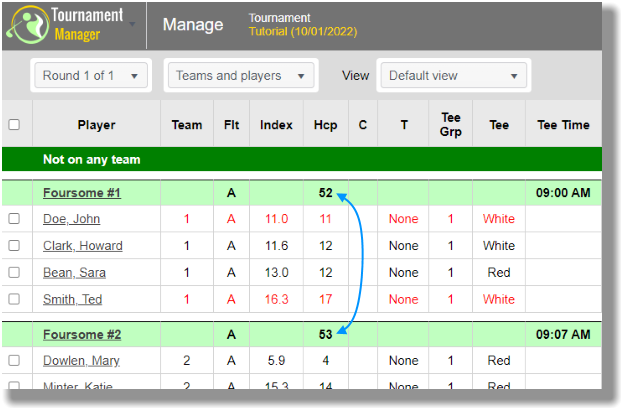Screen dimensions: 621x408
Task: Click the Tutorial (10/01/2022) tournament name
Action: pyautogui.click(x=303, y=31)
